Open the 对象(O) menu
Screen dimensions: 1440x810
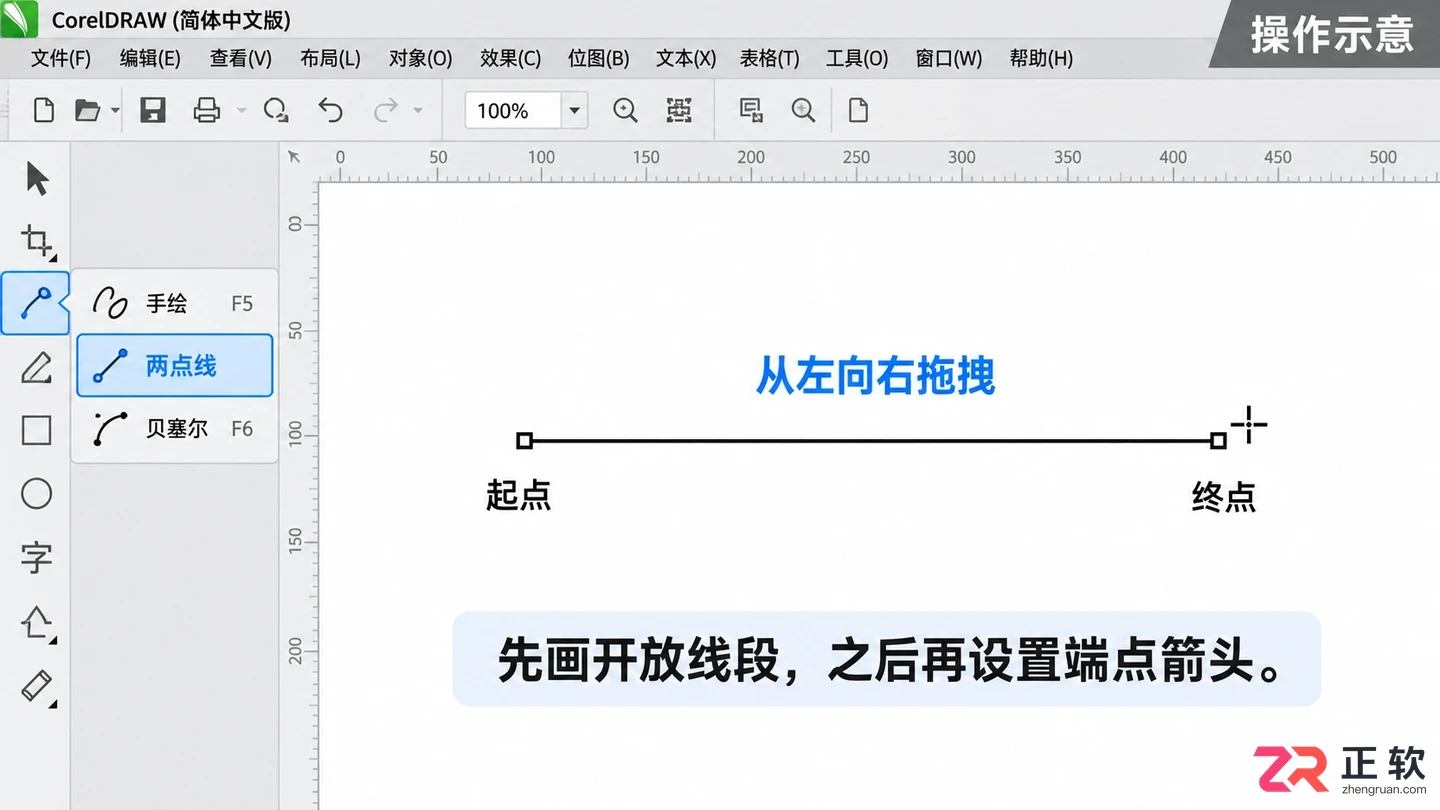pyautogui.click(x=421, y=58)
